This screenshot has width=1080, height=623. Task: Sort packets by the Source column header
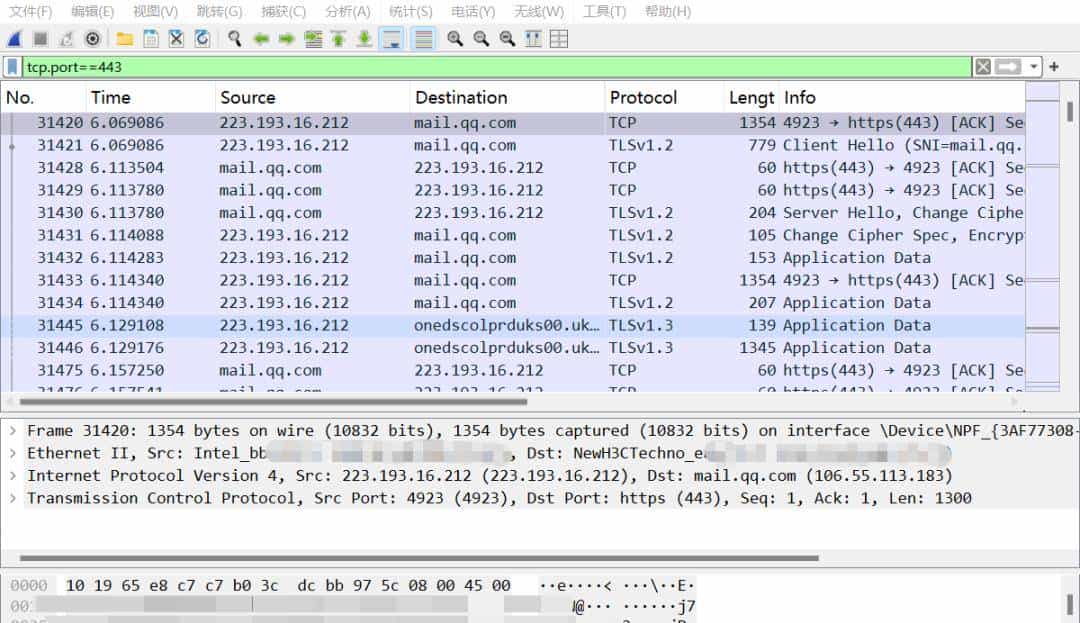point(313,98)
